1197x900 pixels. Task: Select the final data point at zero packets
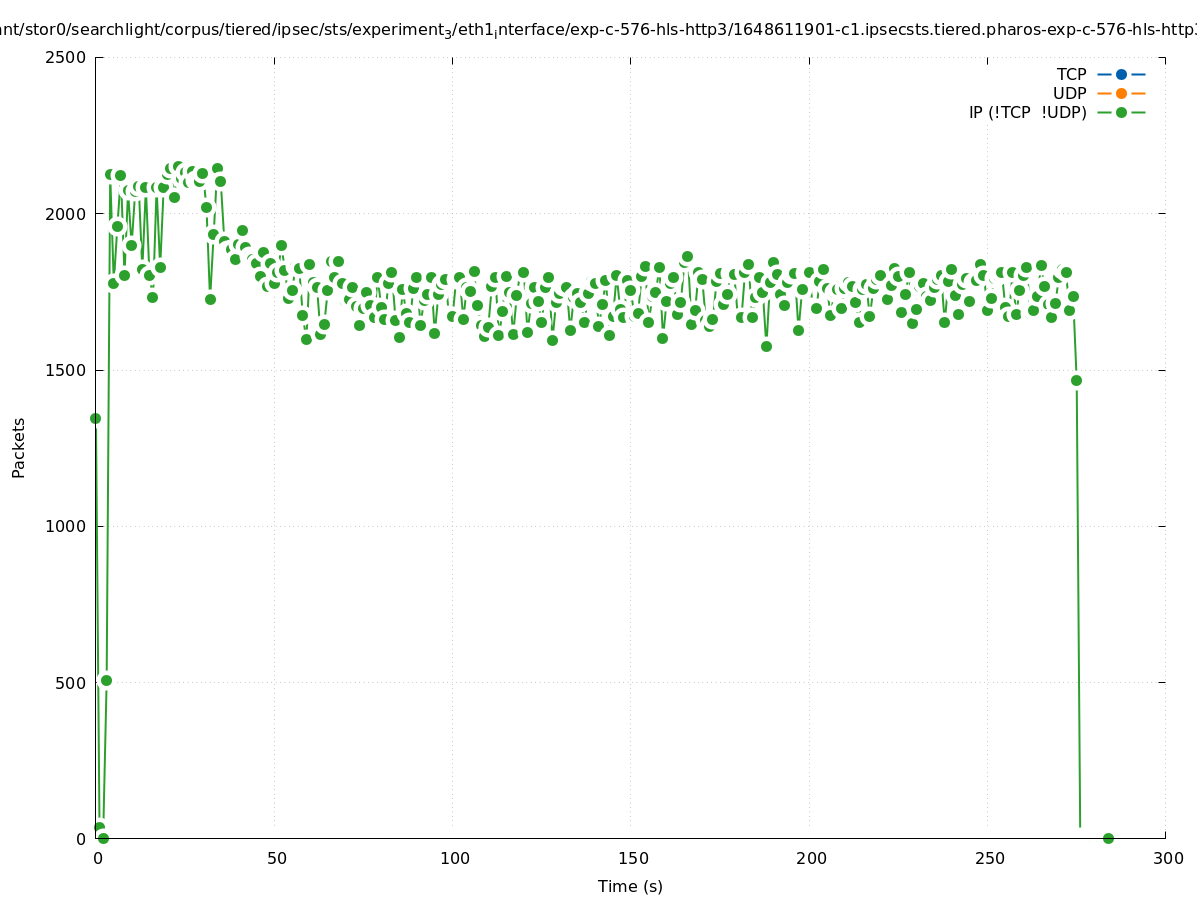[x=1108, y=838]
